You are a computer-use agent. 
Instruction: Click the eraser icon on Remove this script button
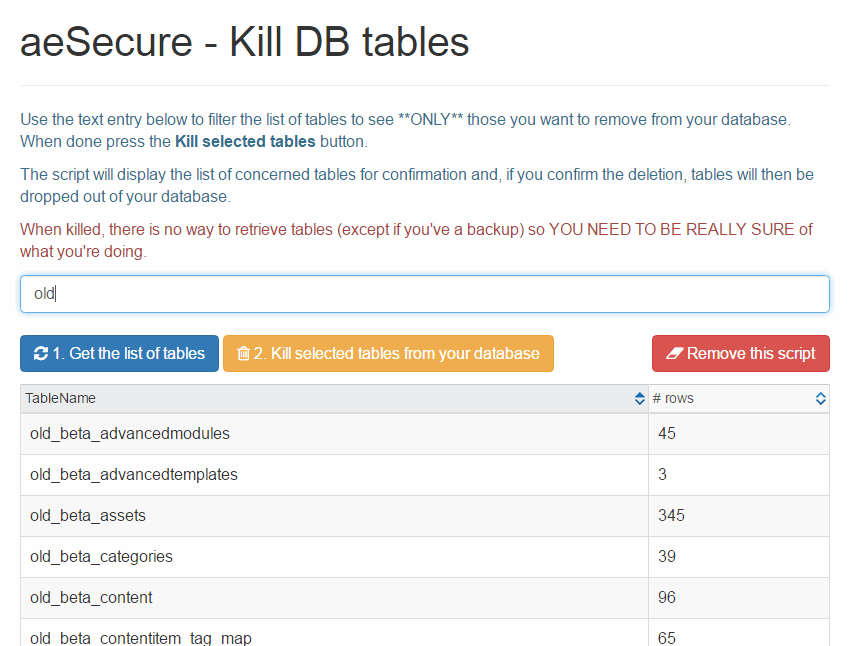click(675, 353)
